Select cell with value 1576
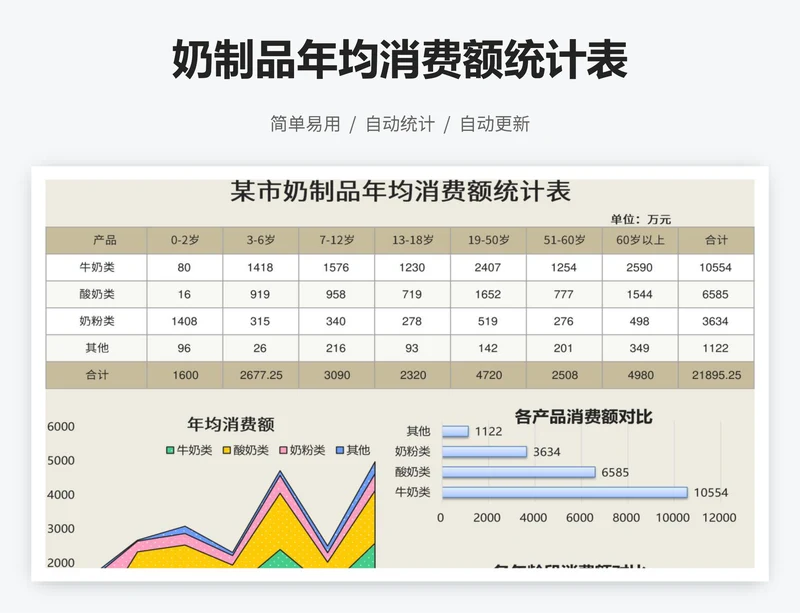This screenshot has width=800, height=613. (337, 267)
